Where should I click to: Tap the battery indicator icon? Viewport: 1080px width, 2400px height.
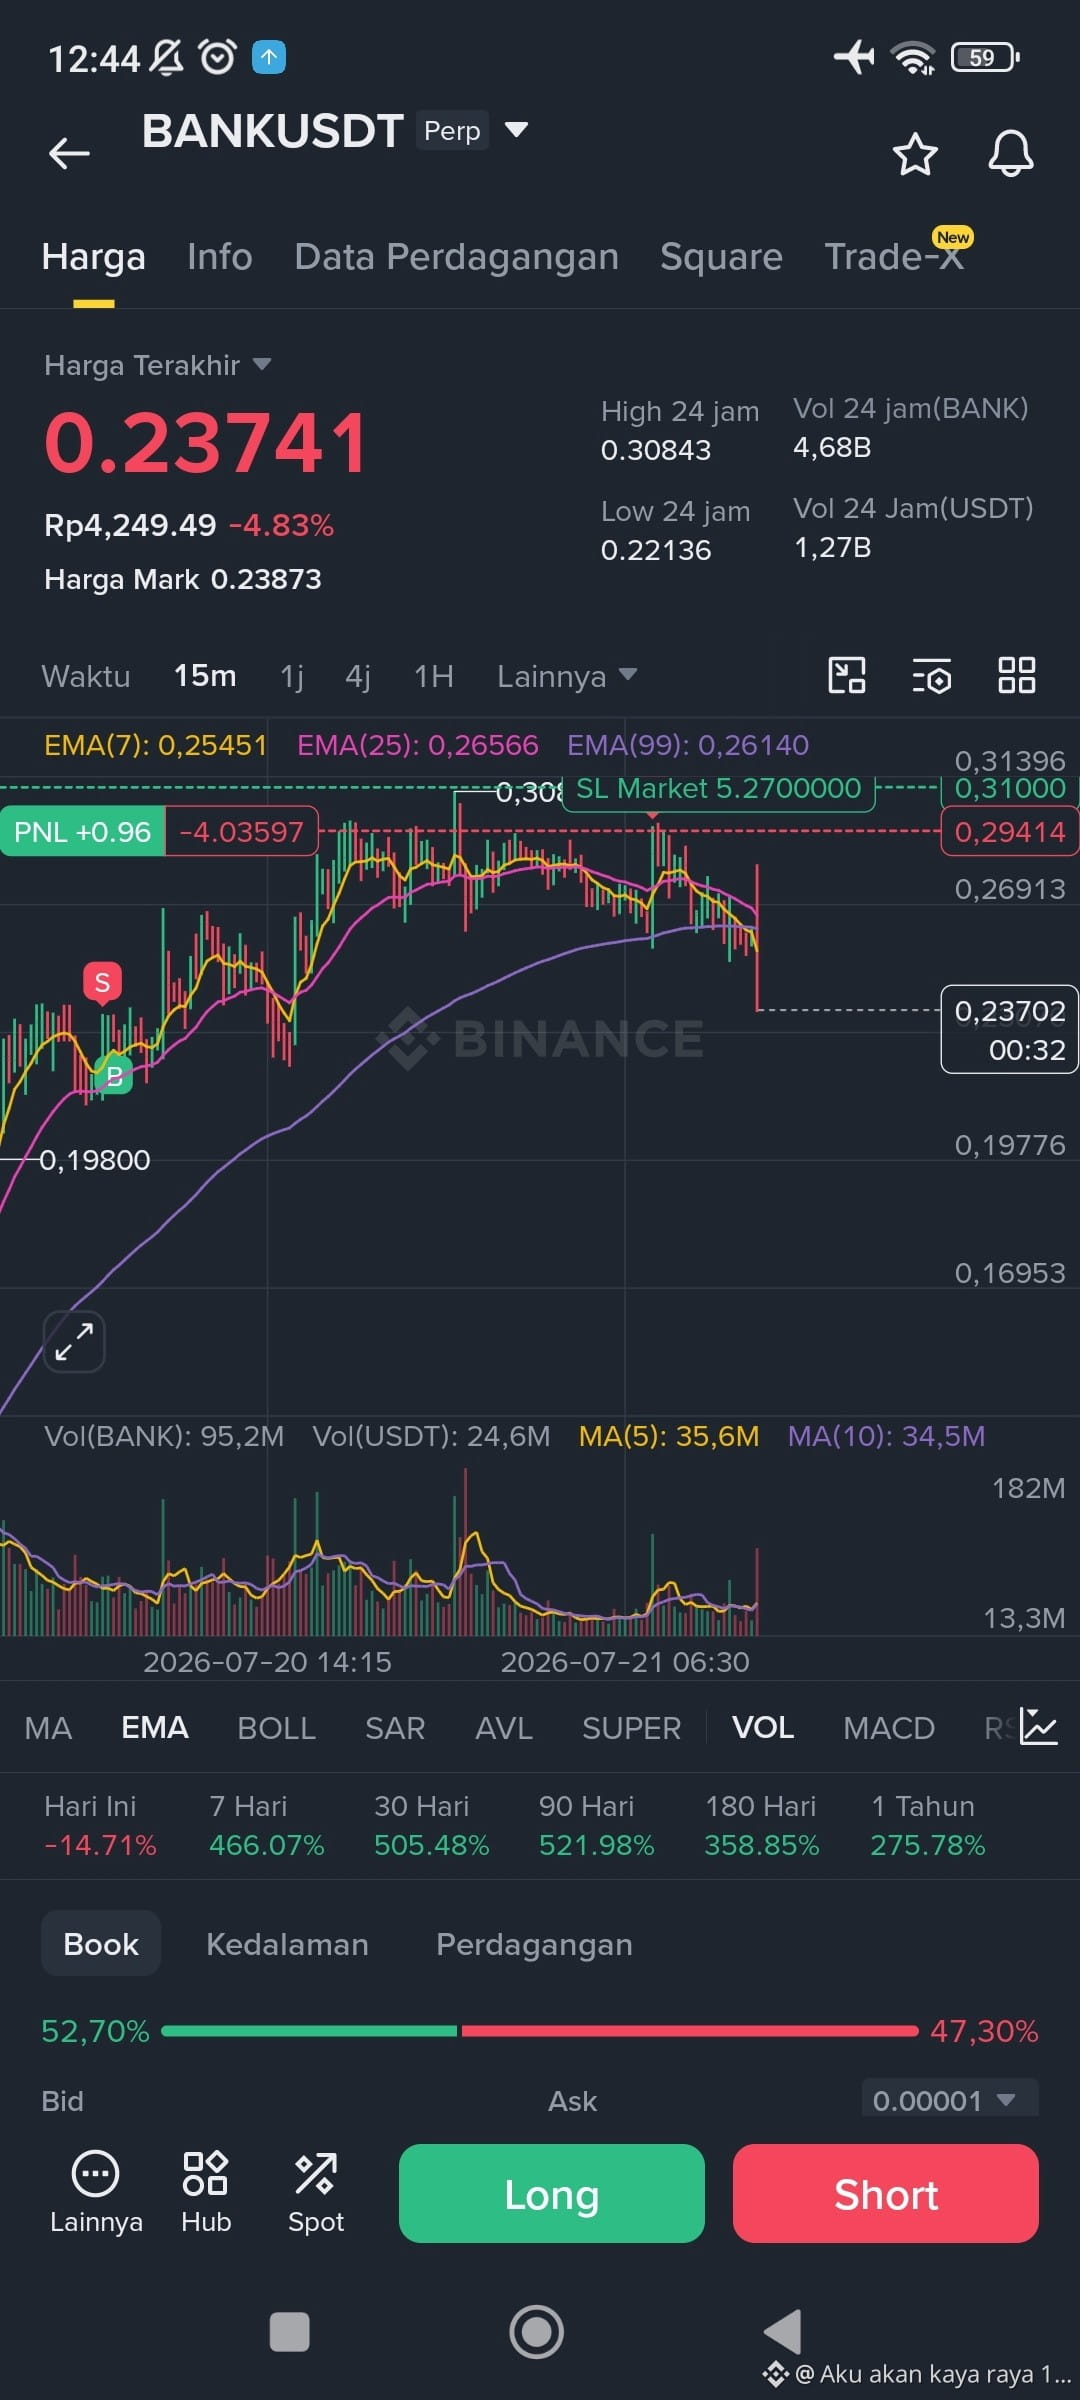coord(985,57)
